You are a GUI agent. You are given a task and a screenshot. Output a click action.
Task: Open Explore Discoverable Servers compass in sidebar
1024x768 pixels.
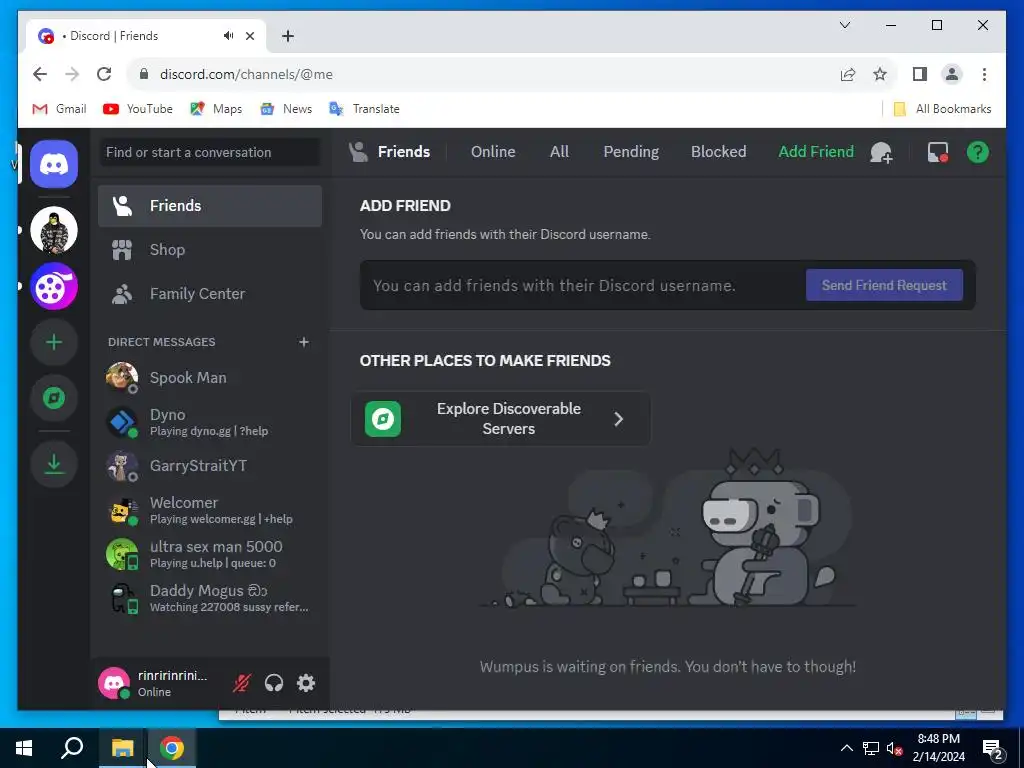coord(54,398)
